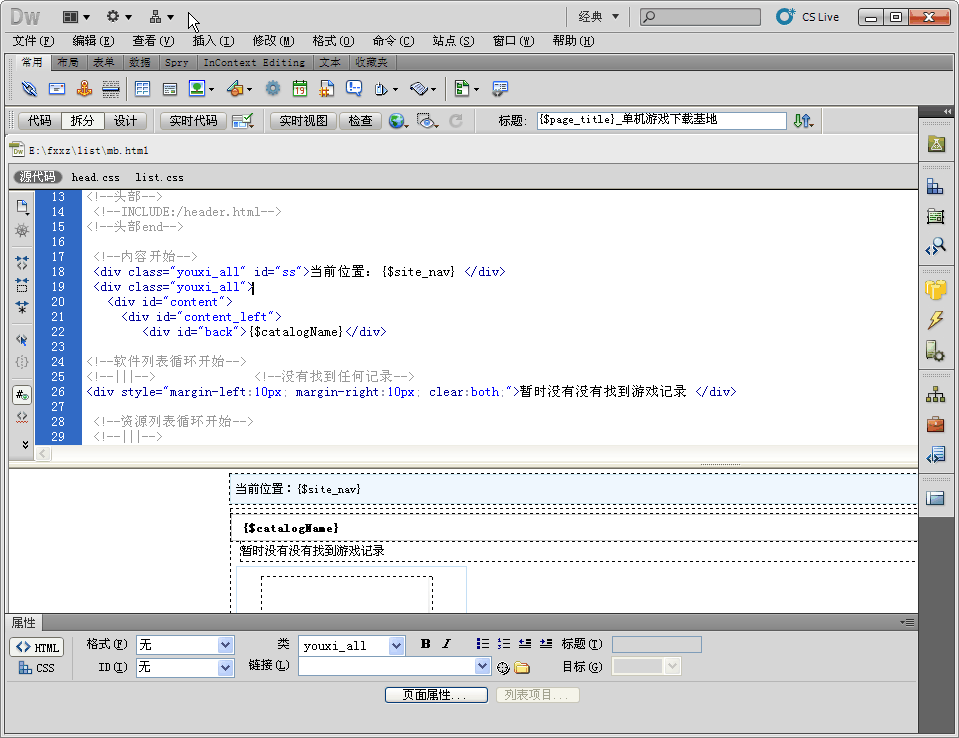Image resolution: width=959 pixels, height=738 pixels.
Task: Expand the 类 class dropdown showing youxi_all
Action: 396,645
